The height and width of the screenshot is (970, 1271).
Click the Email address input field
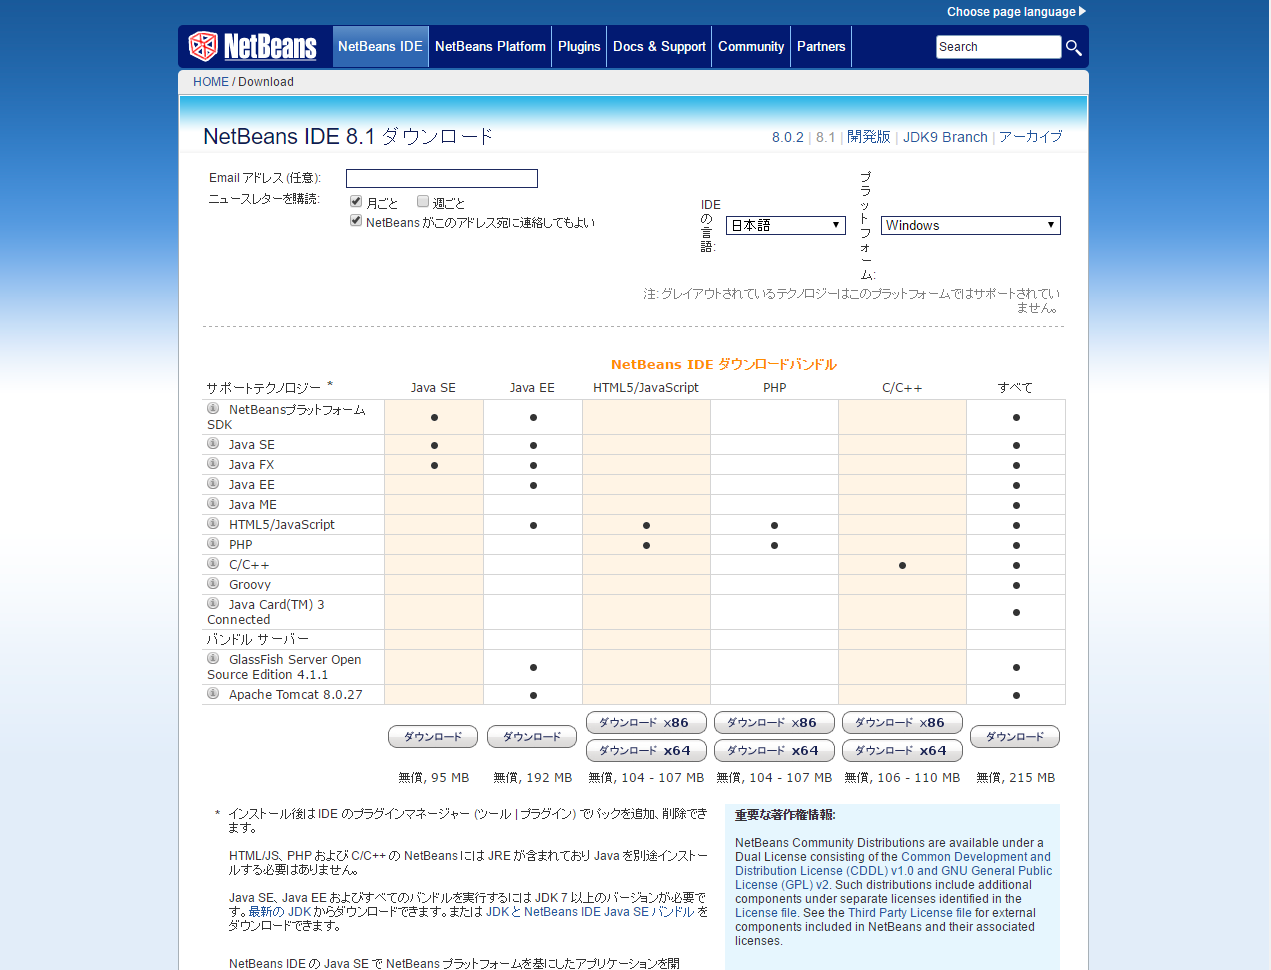[442, 178]
